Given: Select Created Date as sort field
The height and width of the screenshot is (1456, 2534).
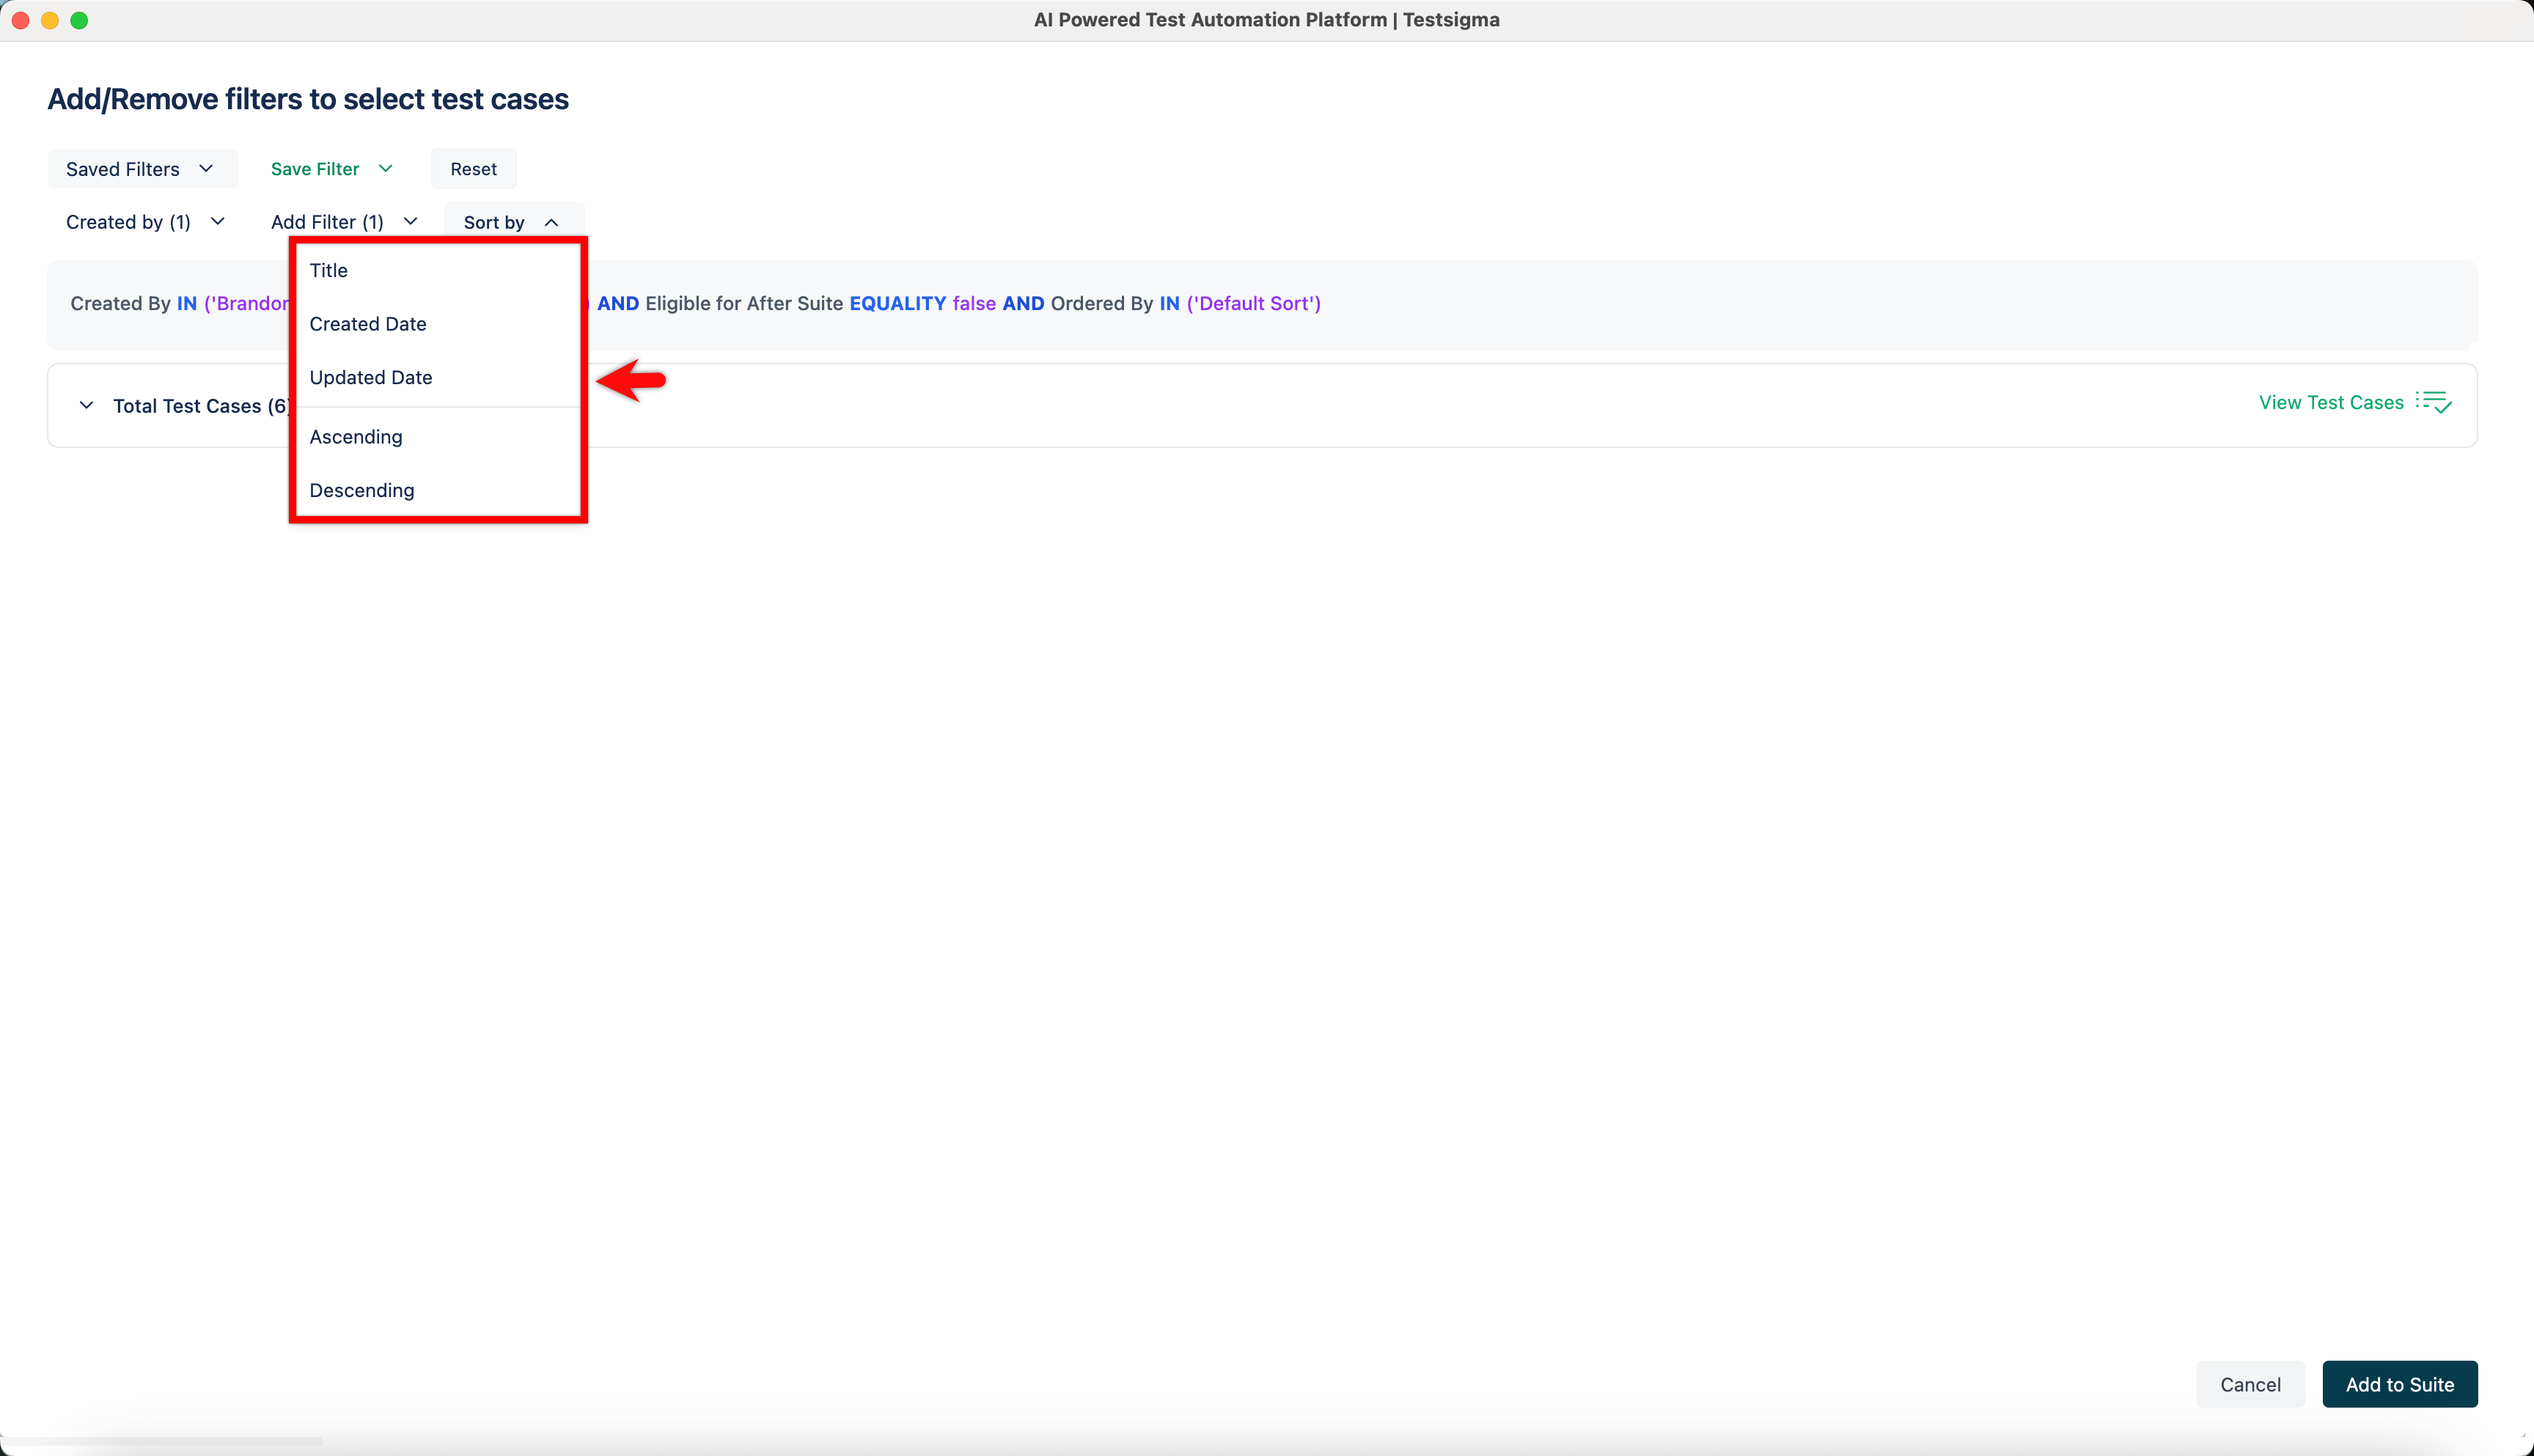Looking at the screenshot, I should click(x=367, y=323).
